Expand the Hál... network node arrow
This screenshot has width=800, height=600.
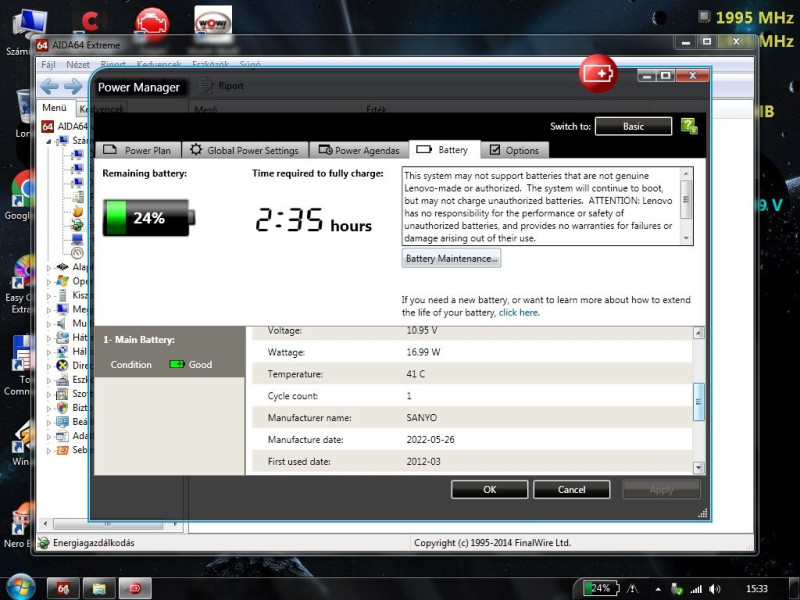pos(49,352)
